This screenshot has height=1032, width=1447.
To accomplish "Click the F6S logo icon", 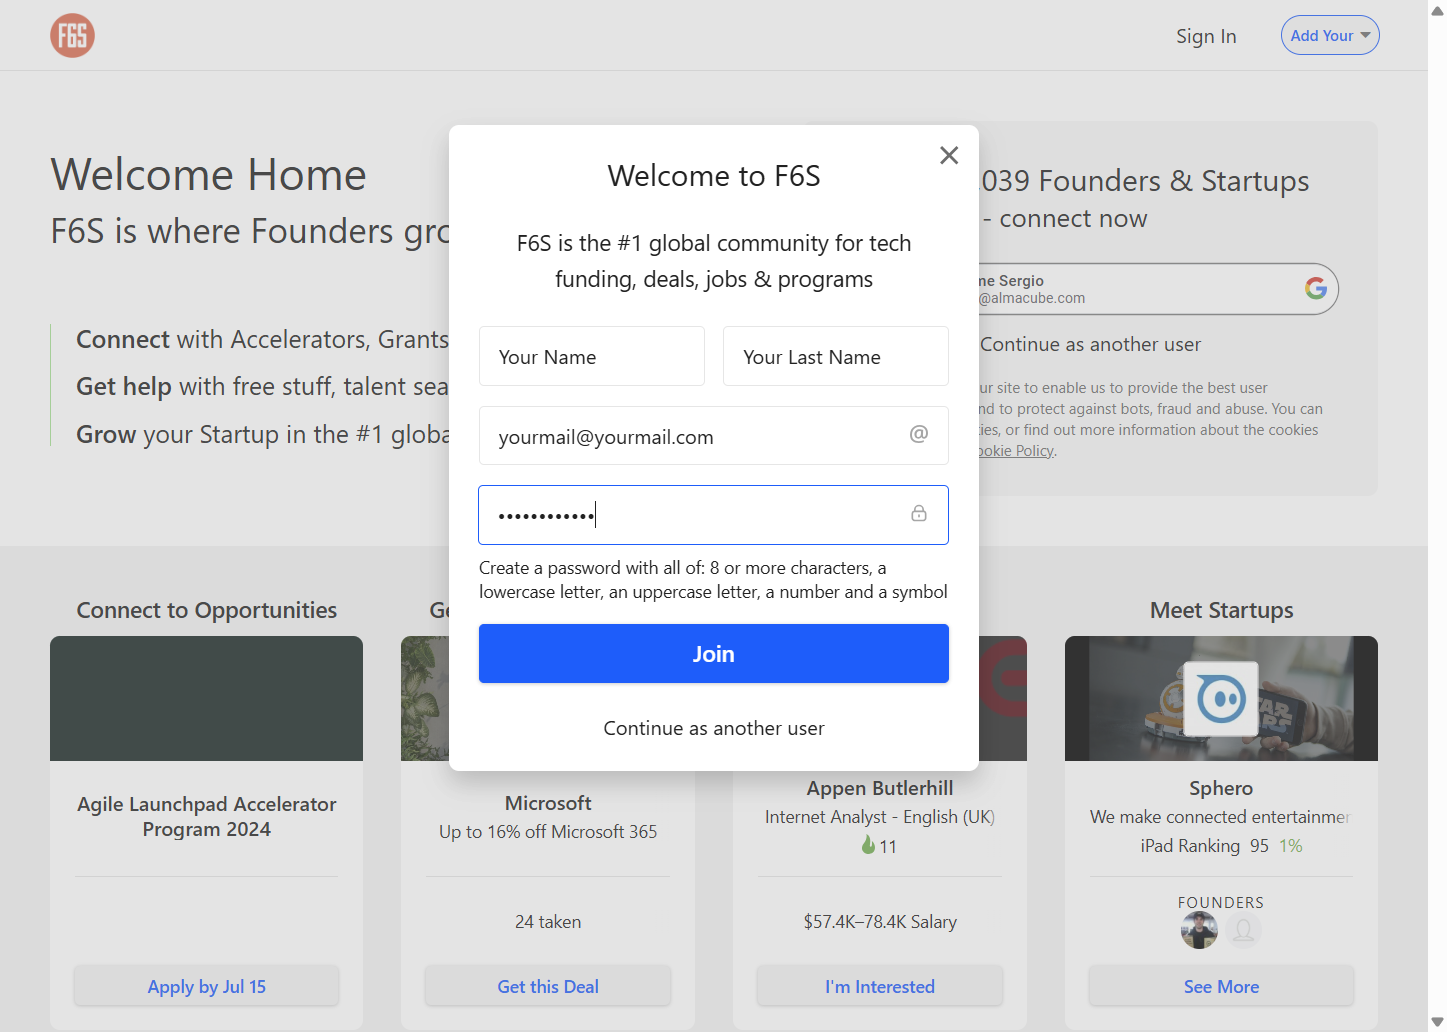I will coord(72,36).
